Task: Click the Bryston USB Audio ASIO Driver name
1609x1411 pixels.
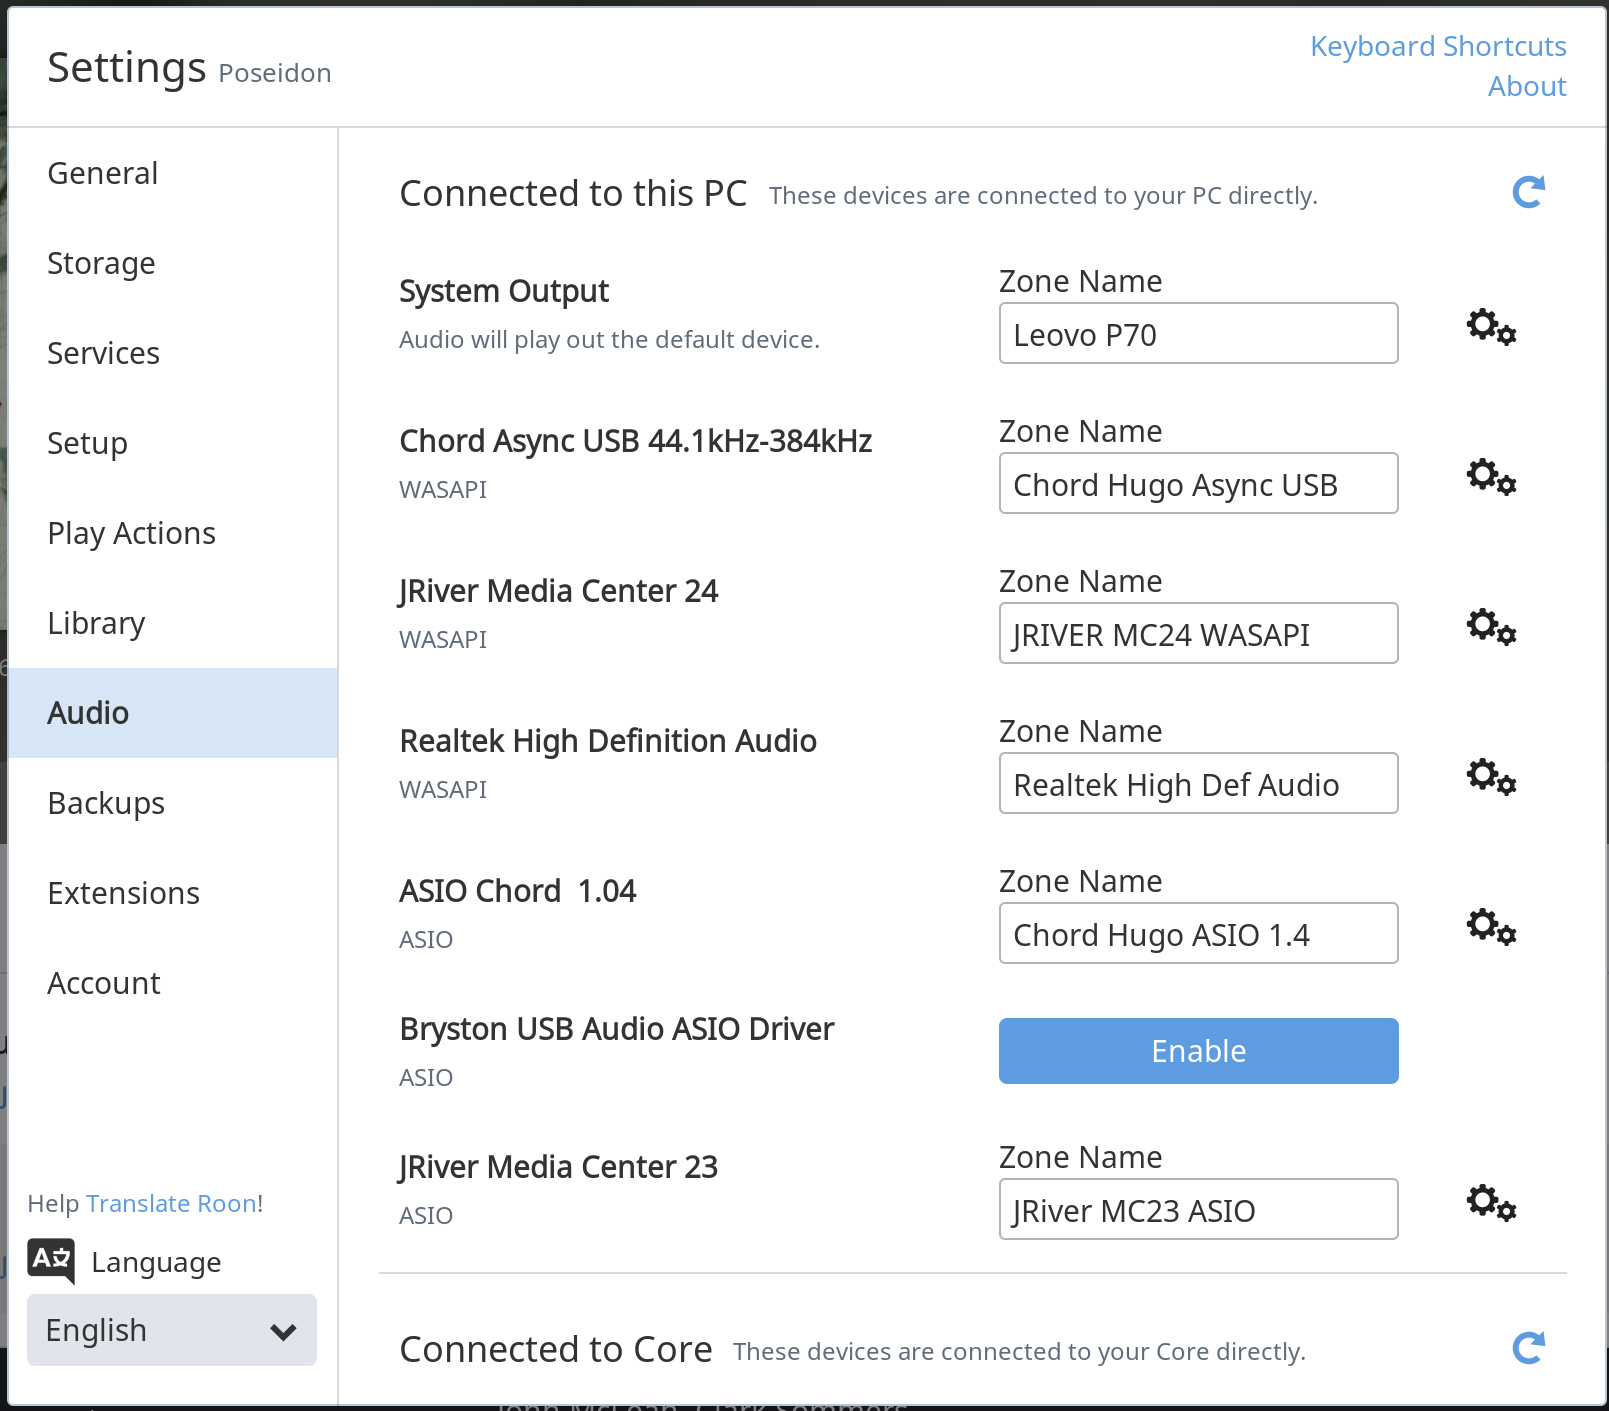Action: pyautogui.click(x=617, y=1029)
